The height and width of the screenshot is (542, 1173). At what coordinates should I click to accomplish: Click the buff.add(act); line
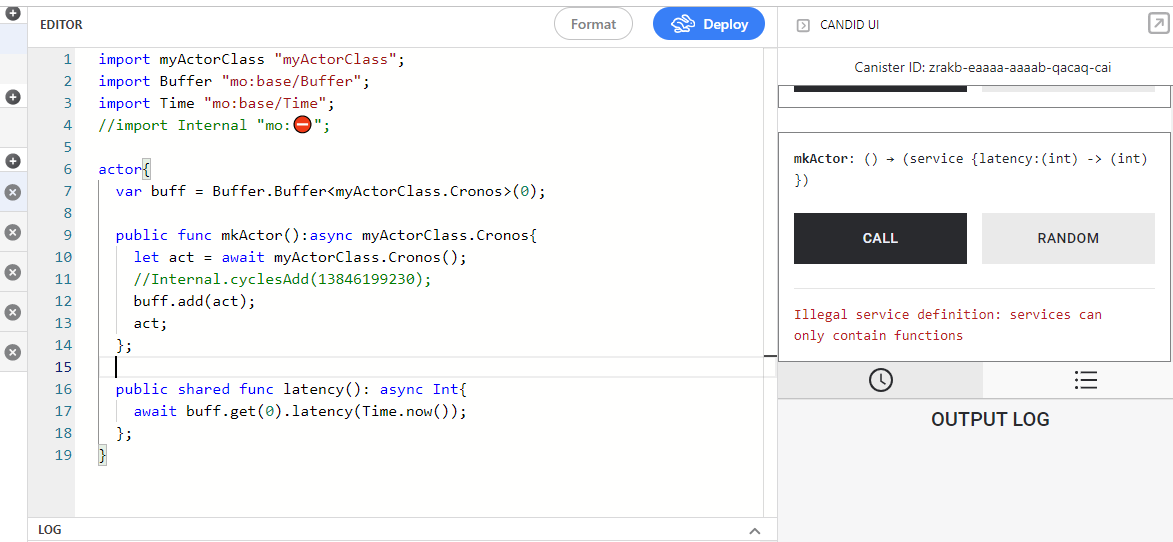coord(195,301)
